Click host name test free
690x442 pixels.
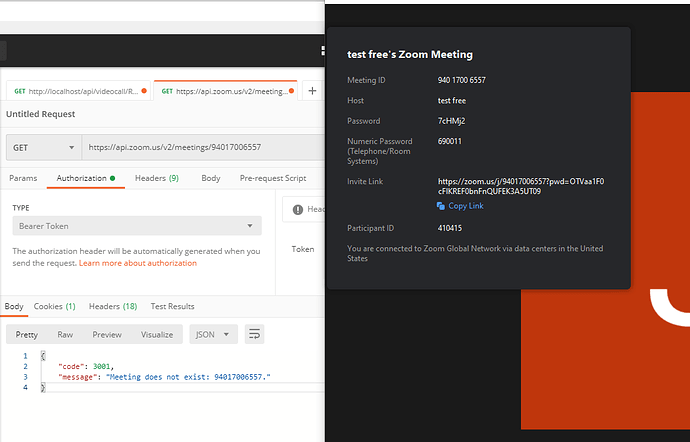pyautogui.click(x=451, y=100)
